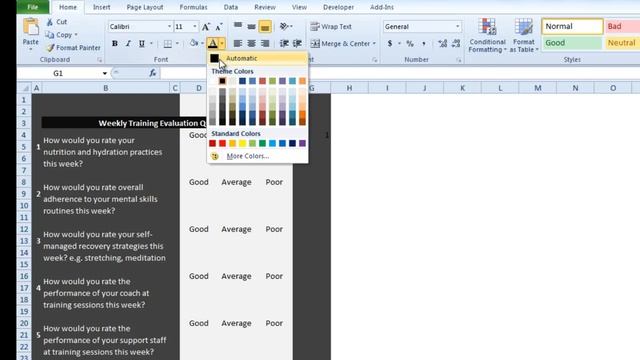Click the Insert Function fx icon
Image resolution: width=640 pixels, height=360 pixels.
pos(153,73)
